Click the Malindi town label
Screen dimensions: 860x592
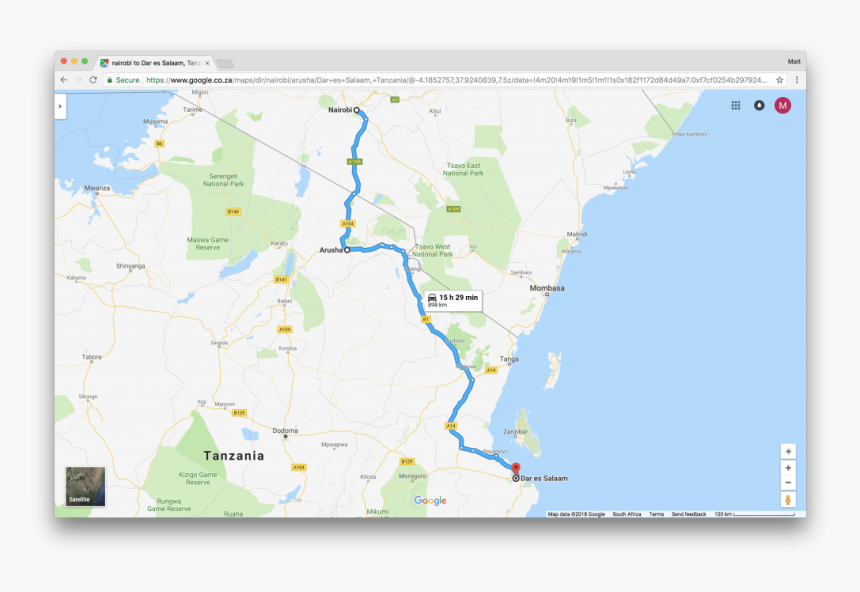(x=577, y=234)
